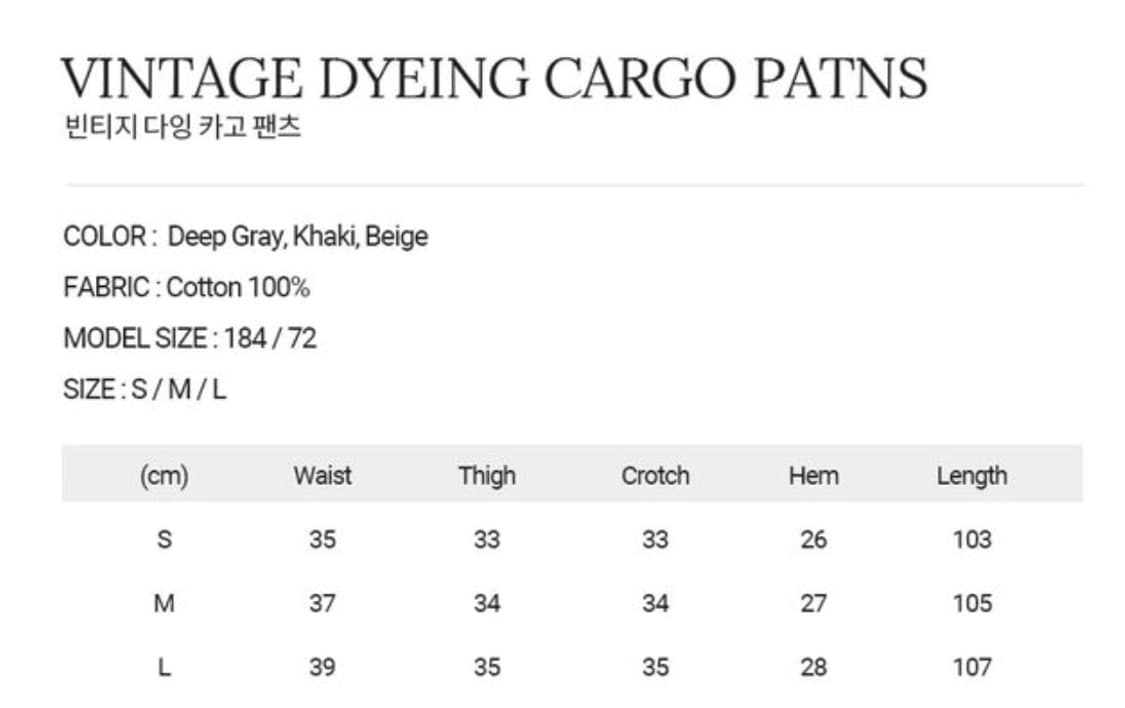
Task: Select the length value 105 for size M
Action: [971, 604]
